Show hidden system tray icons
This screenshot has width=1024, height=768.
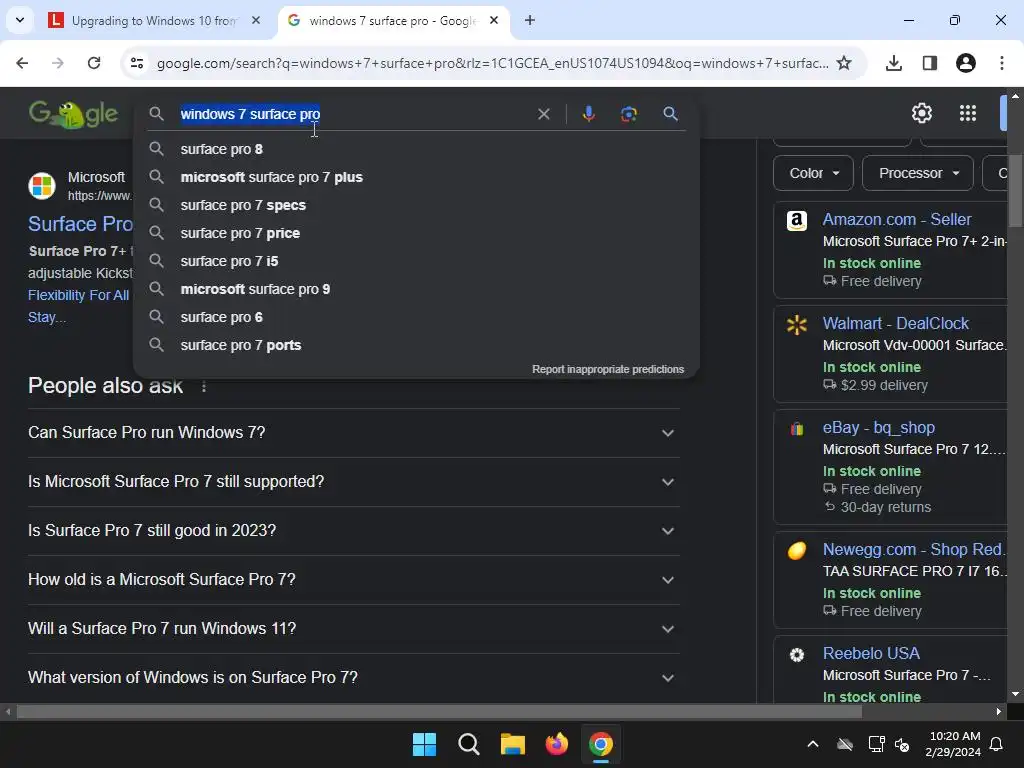click(x=812, y=744)
